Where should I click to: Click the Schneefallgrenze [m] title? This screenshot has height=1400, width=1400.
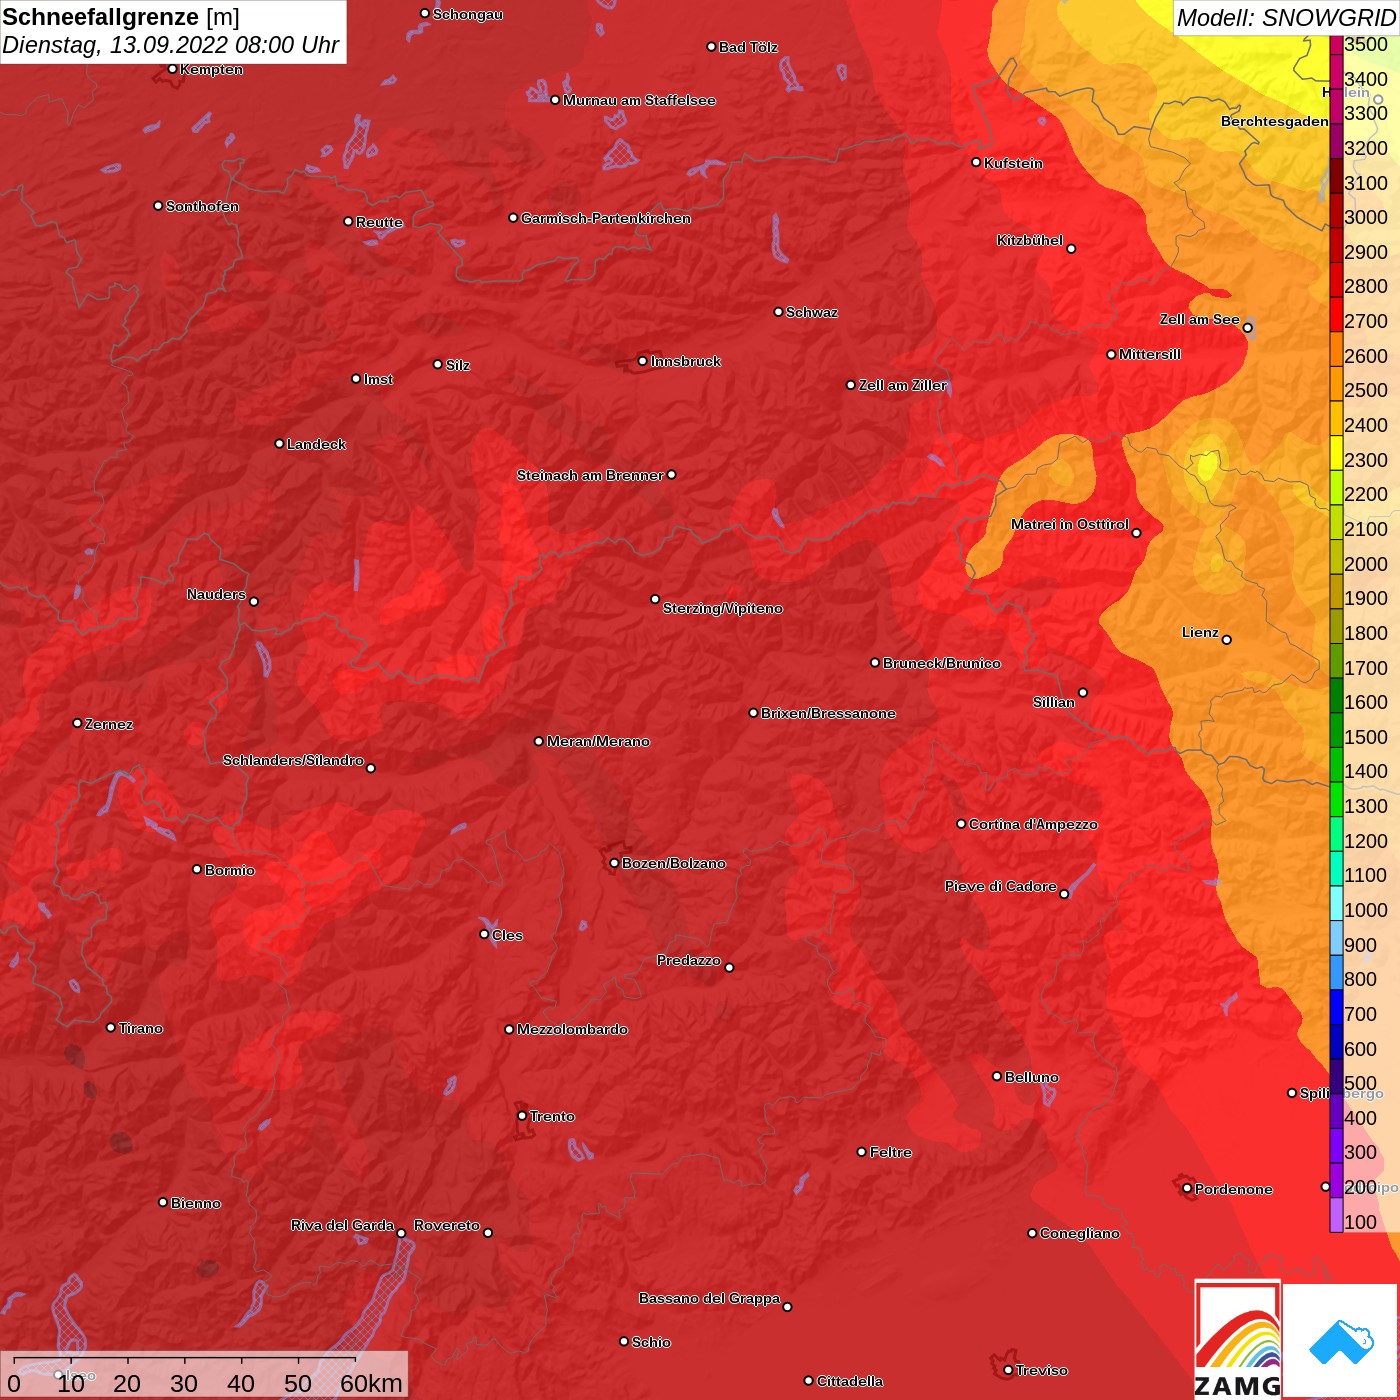[x=121, y=17]
